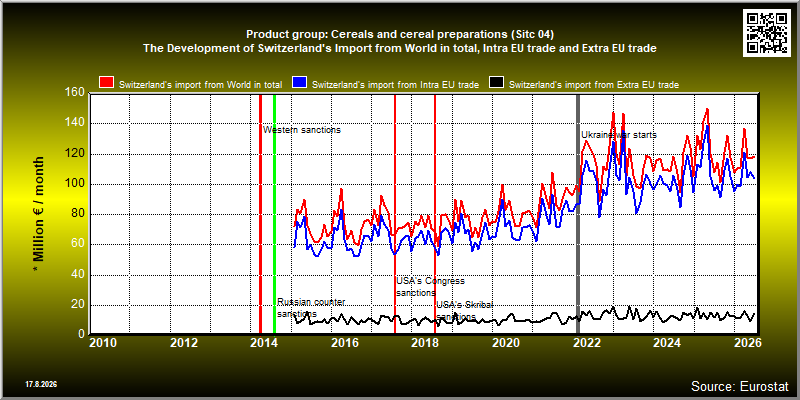
Task: Click the red Western sanctions vertical line
Action: click(260, 214)
